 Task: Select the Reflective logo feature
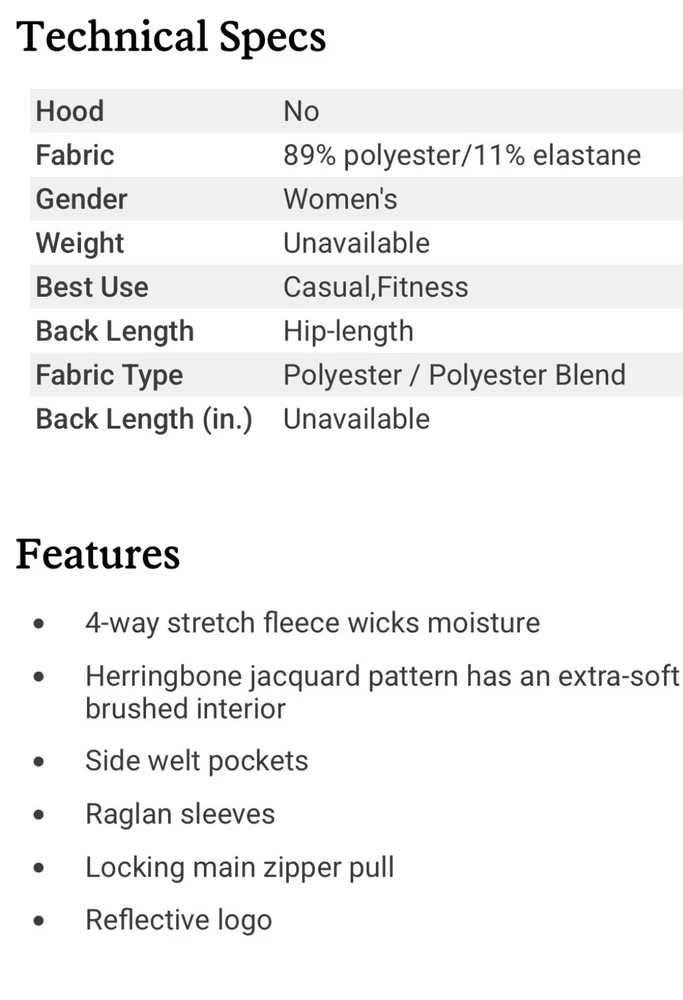pyautogui.click(x=178, y=920)
